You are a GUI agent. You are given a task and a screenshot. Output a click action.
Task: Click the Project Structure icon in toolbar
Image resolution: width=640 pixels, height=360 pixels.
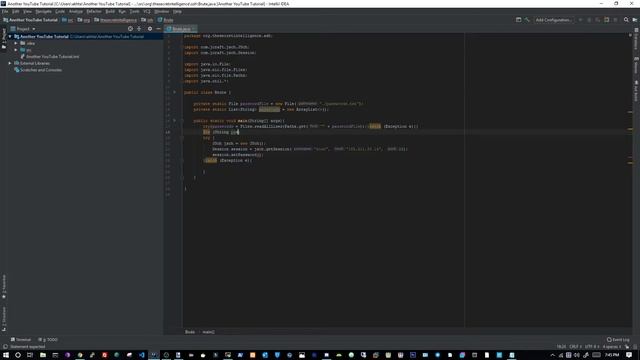518,20
